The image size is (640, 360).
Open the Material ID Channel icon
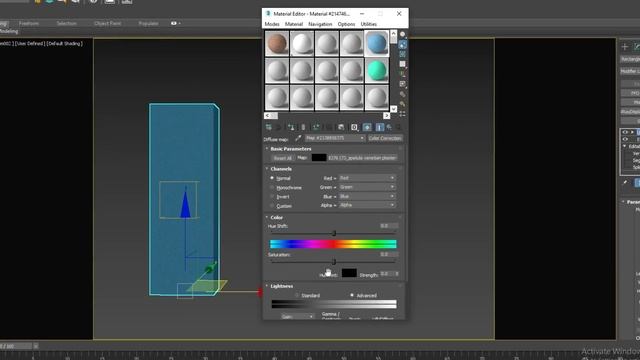[x=354, y=127]
